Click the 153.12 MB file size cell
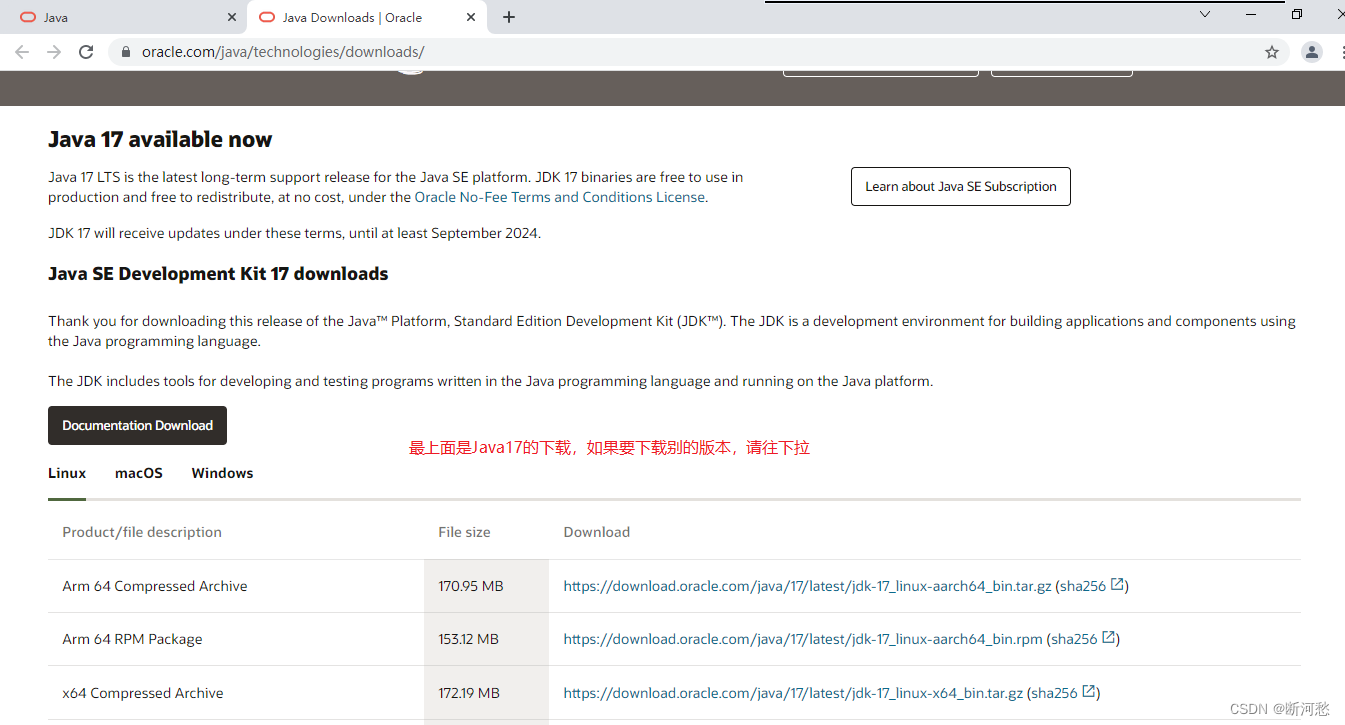The height and width of the screenshot is (725, 1345). (486, 639)
